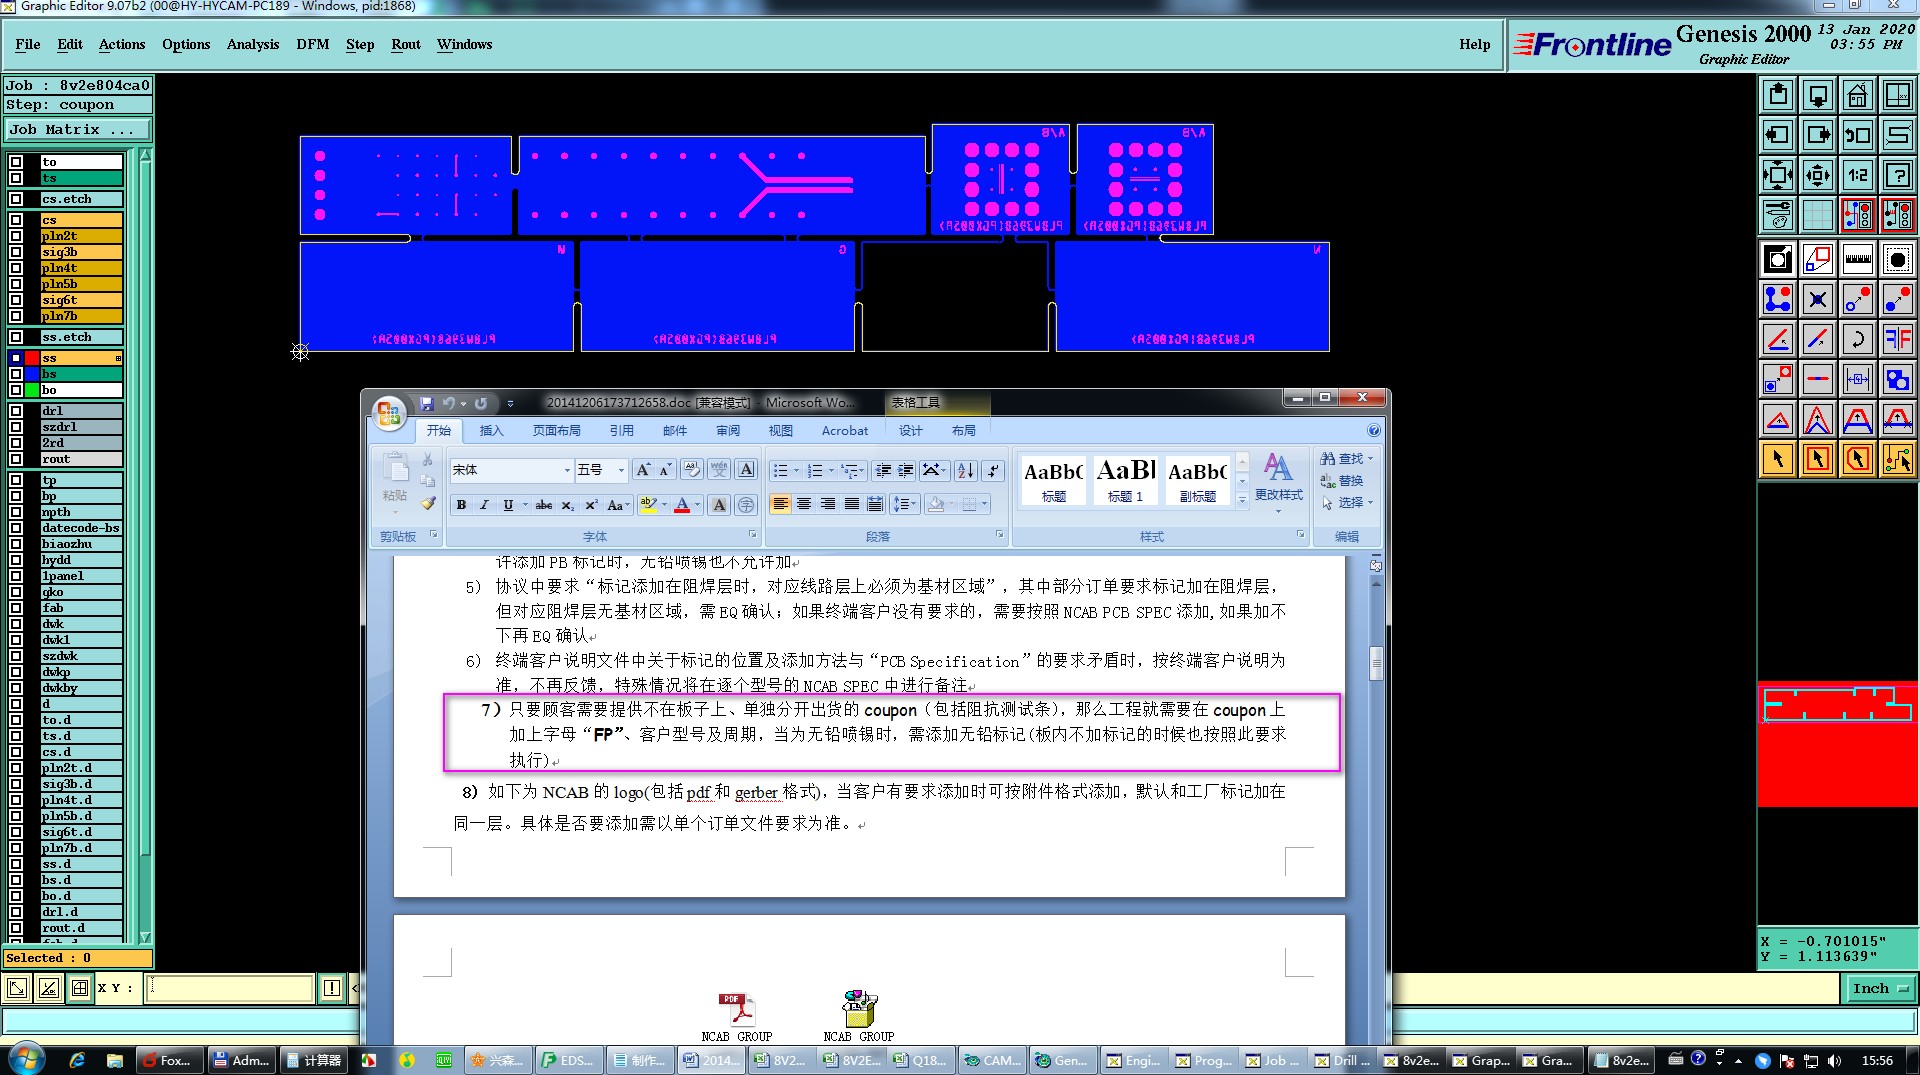
Task: Switch to the Acrobat tab in Word
Action: pos(845,431)
